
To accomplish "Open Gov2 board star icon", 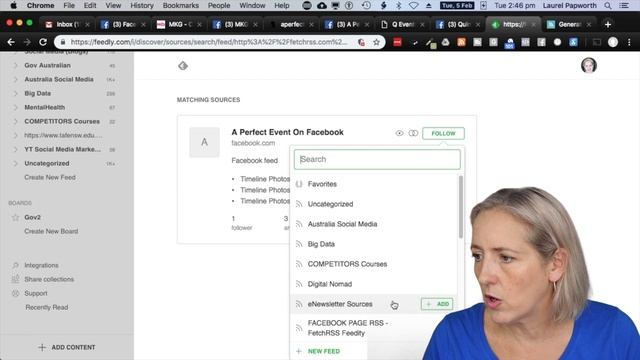I will [16, 217].
